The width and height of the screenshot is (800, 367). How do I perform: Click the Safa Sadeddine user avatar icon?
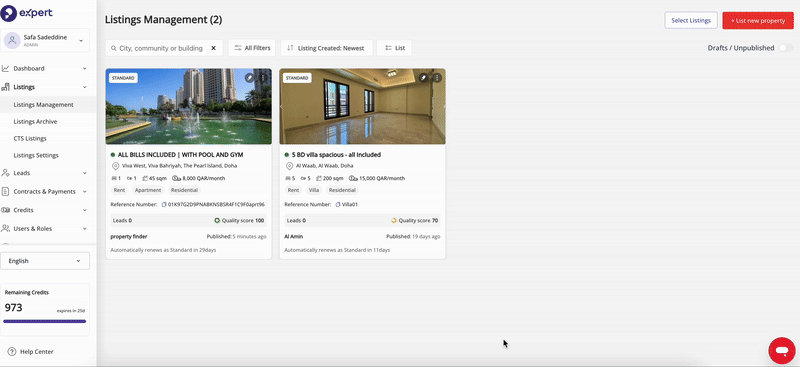[12, 40]
